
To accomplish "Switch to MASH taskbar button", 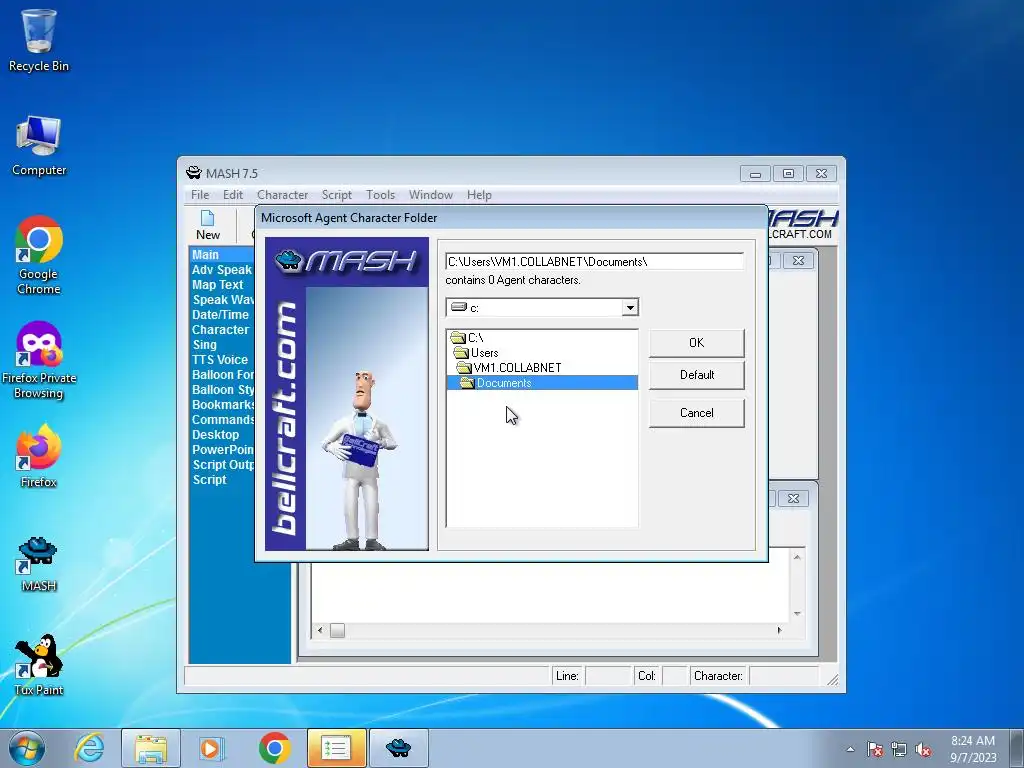I will pyautogui.click(x=398, y=748).
